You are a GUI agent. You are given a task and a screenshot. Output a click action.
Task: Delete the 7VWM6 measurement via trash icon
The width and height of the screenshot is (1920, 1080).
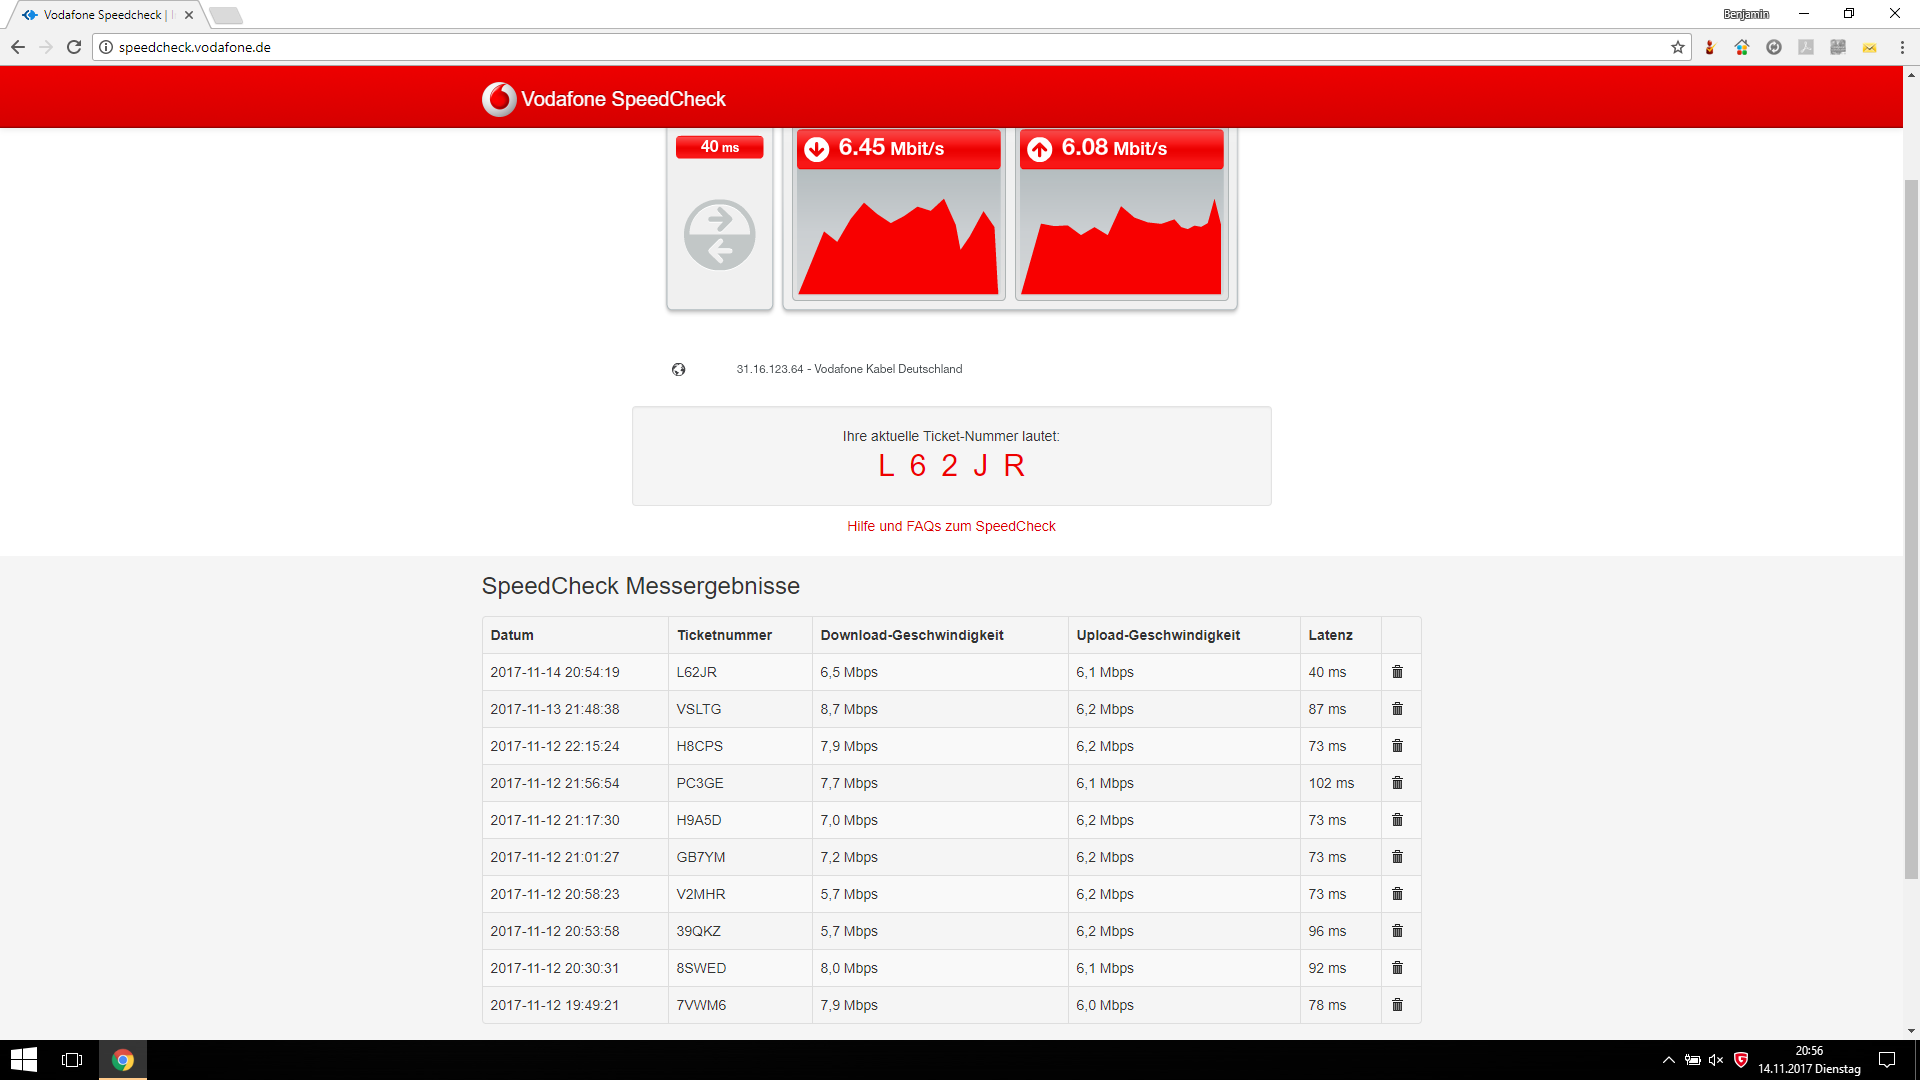(1397, 1005)
